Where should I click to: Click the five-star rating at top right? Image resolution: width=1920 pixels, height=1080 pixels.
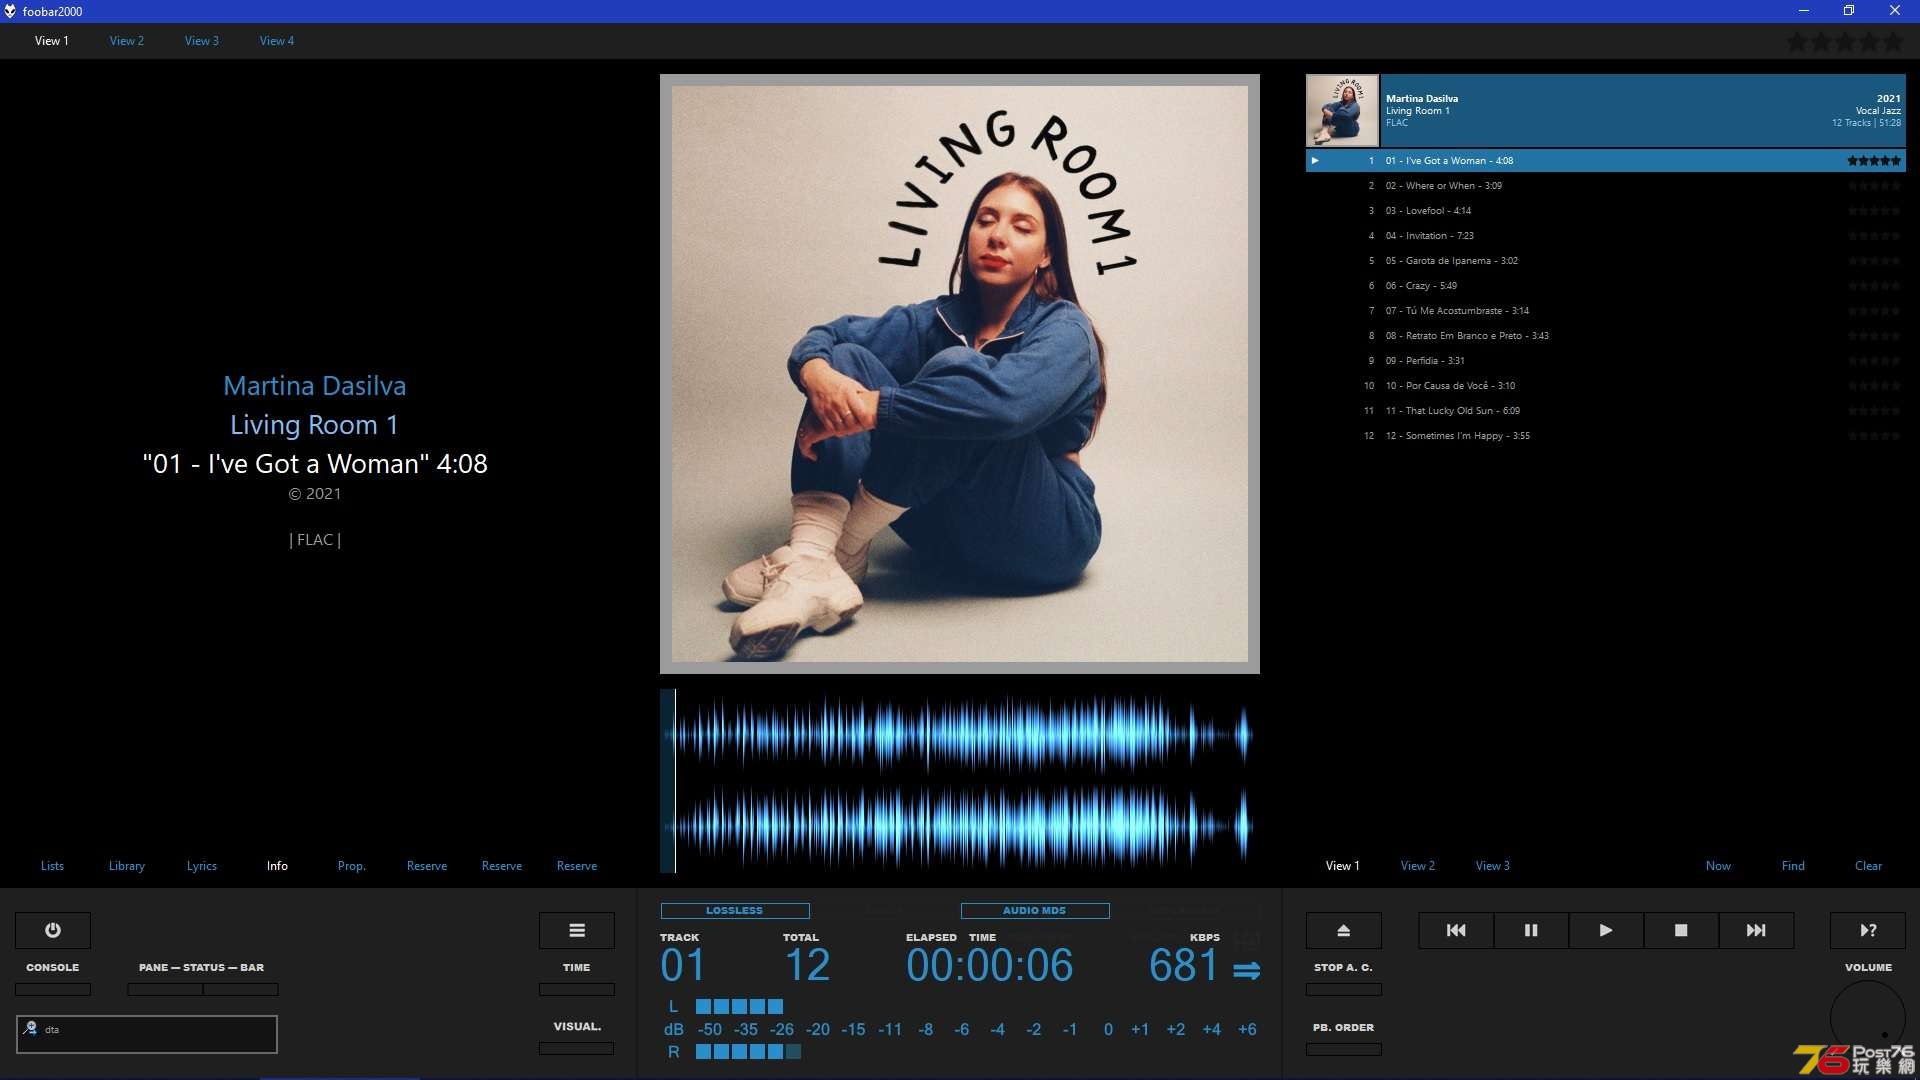[x=1845, y=42]
